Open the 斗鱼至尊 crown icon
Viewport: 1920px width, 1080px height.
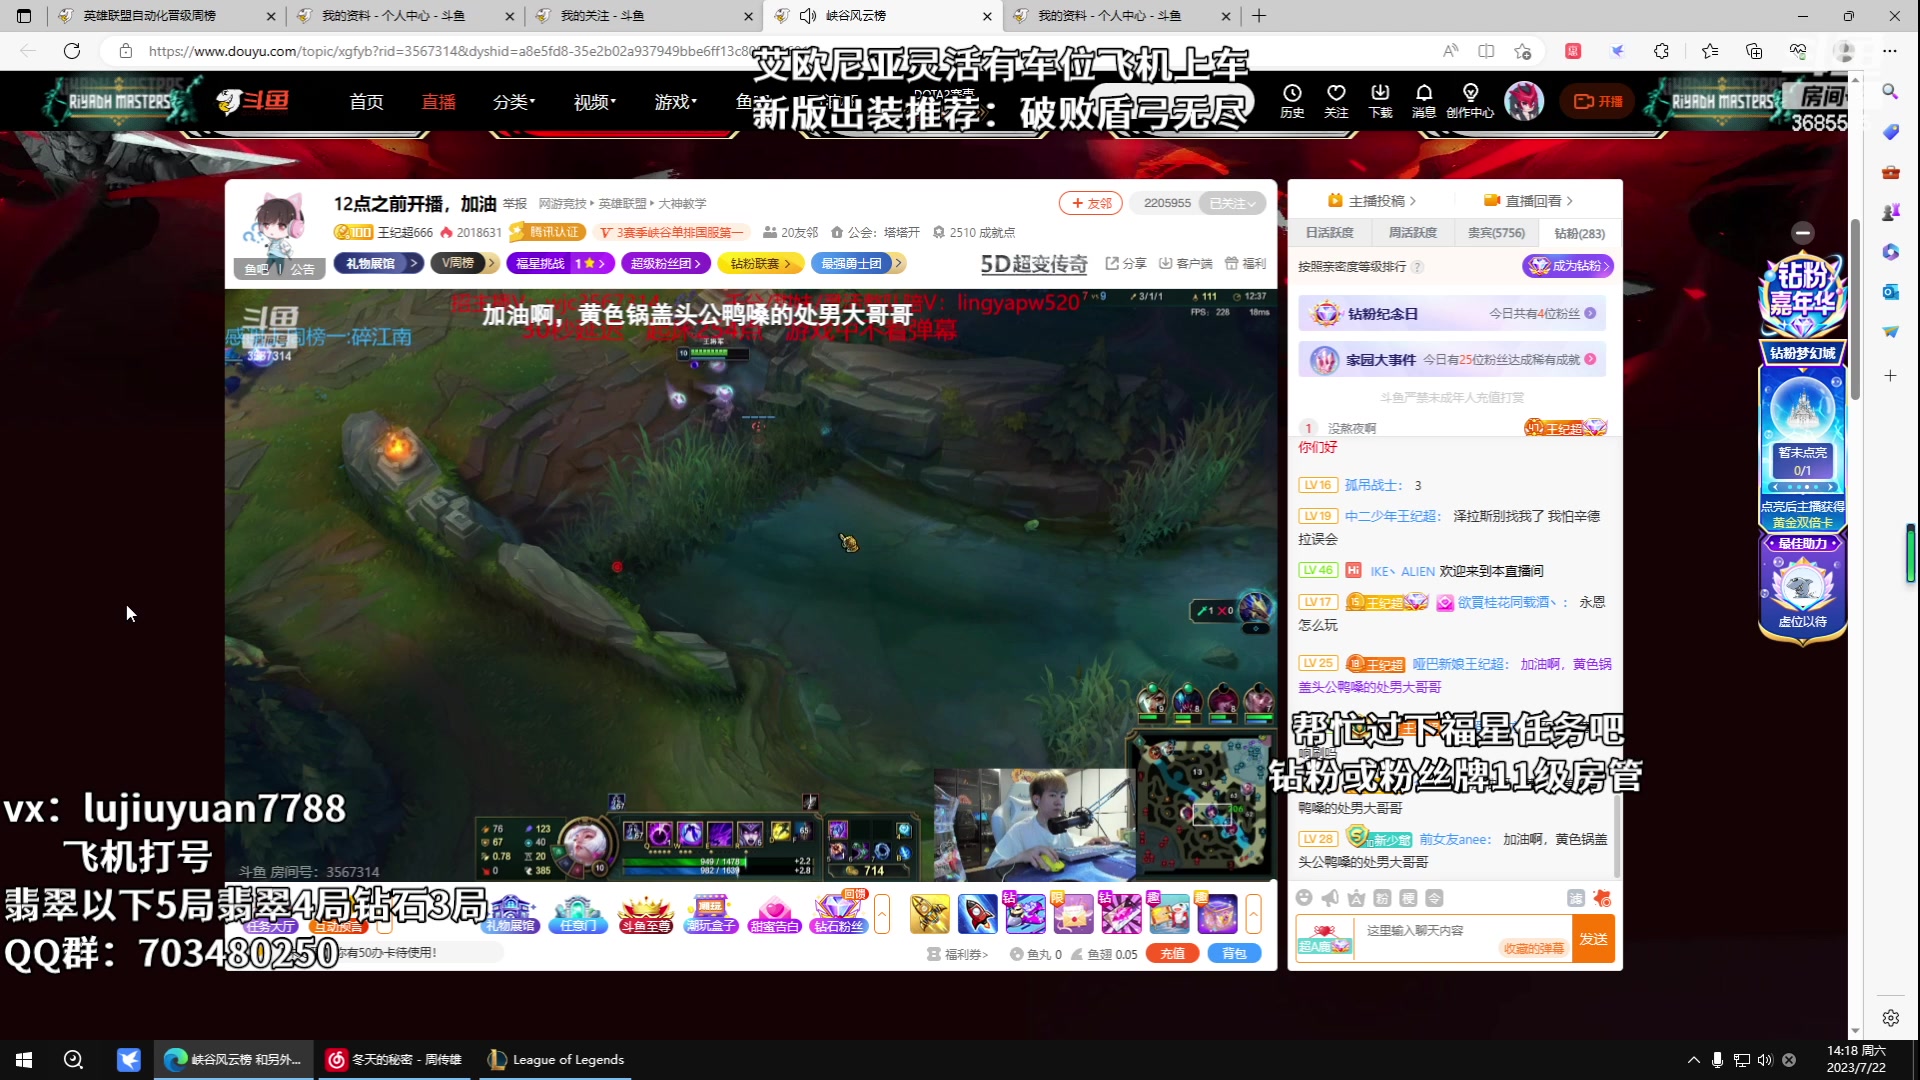[645, 914]
